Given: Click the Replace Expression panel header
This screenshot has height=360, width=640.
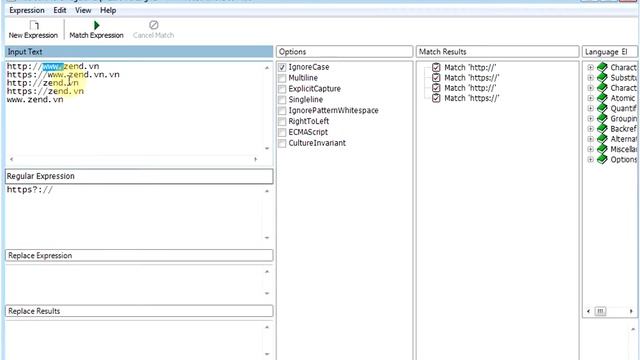Looking at the screenshot, I should point(139,256).
